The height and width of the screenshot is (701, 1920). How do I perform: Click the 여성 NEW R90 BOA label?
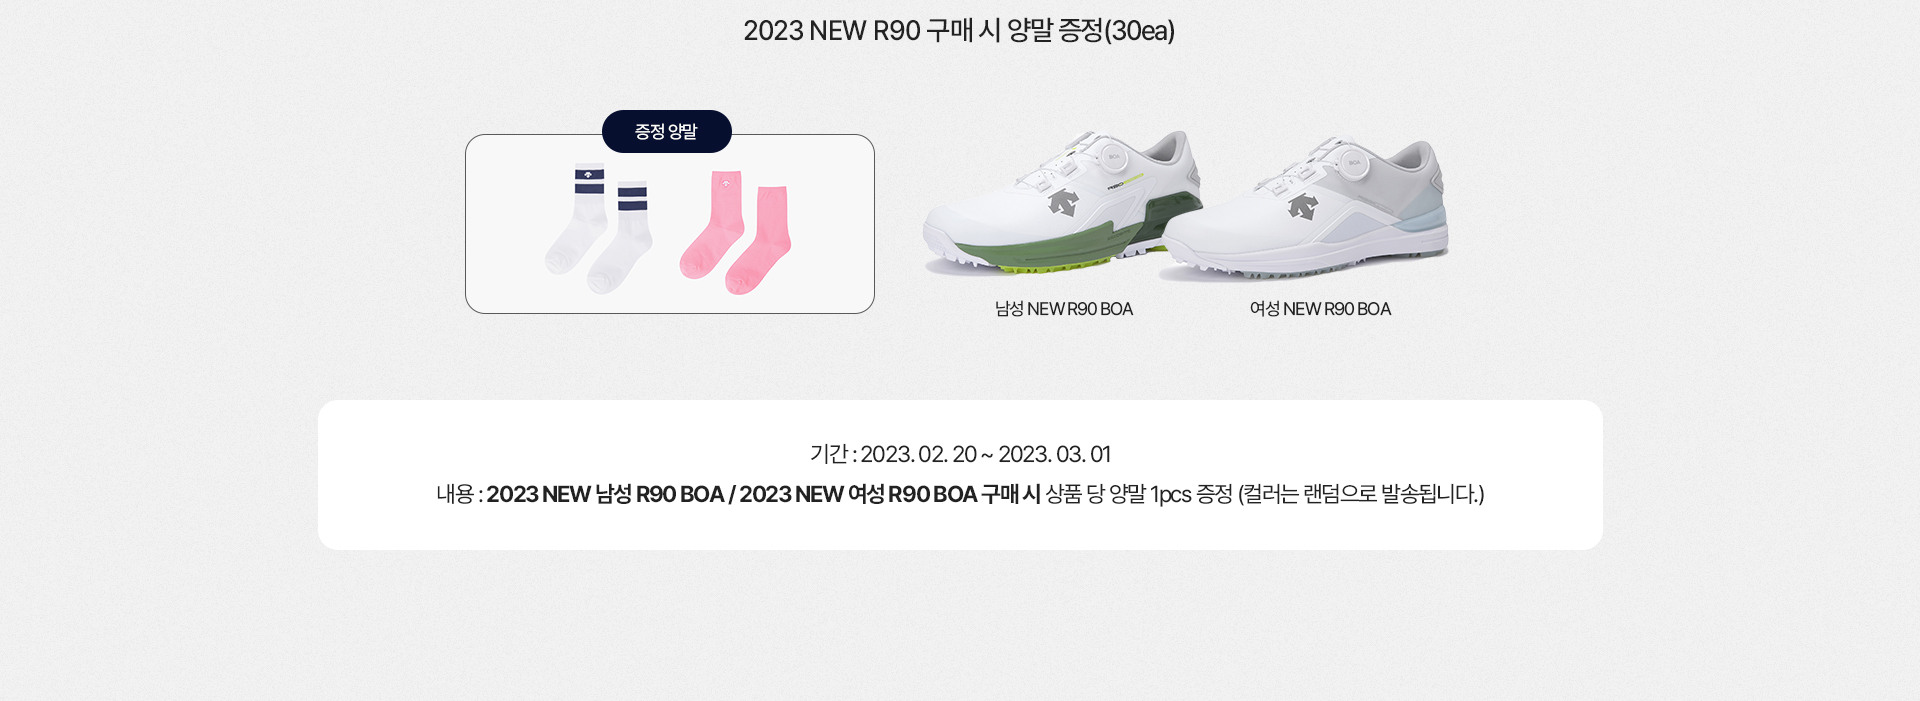(x=1320, y=309)
